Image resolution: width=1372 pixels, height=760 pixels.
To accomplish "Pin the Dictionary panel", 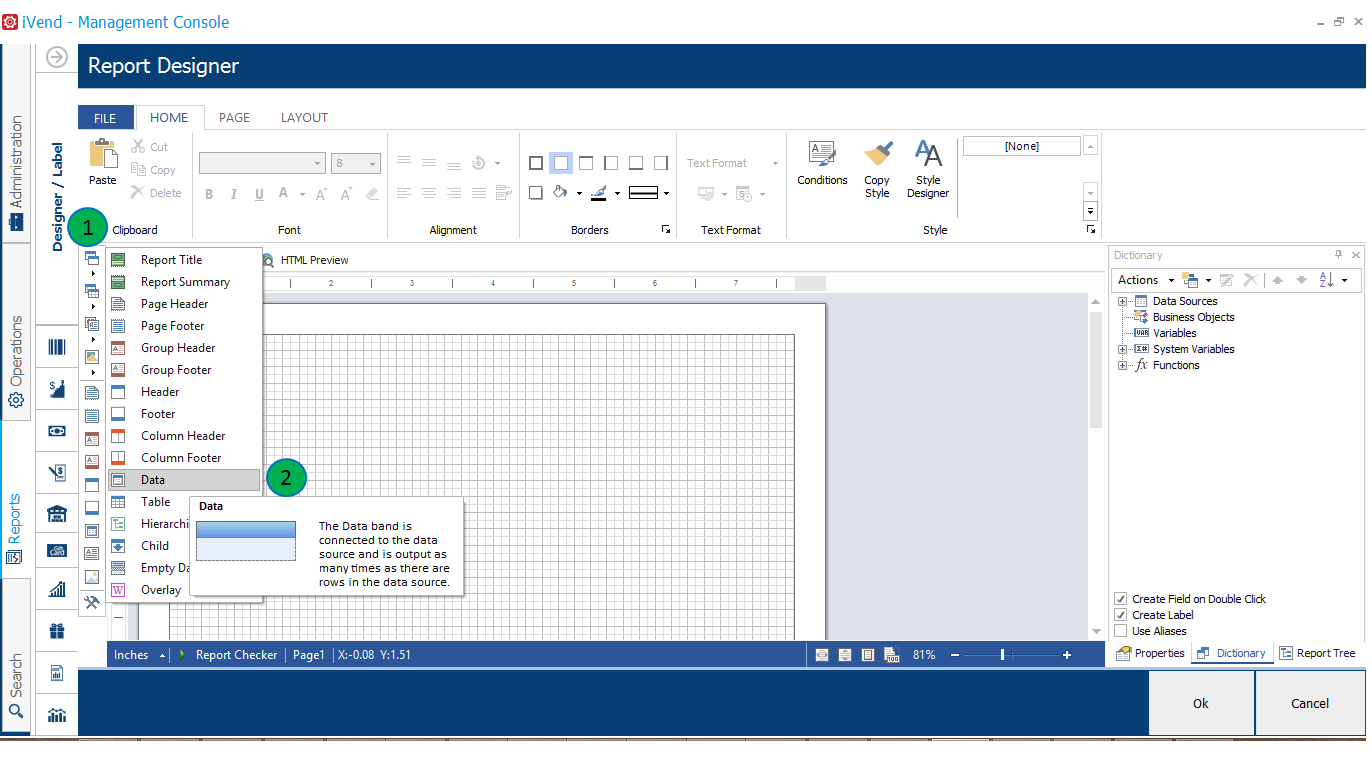I will click(1339, 255).
